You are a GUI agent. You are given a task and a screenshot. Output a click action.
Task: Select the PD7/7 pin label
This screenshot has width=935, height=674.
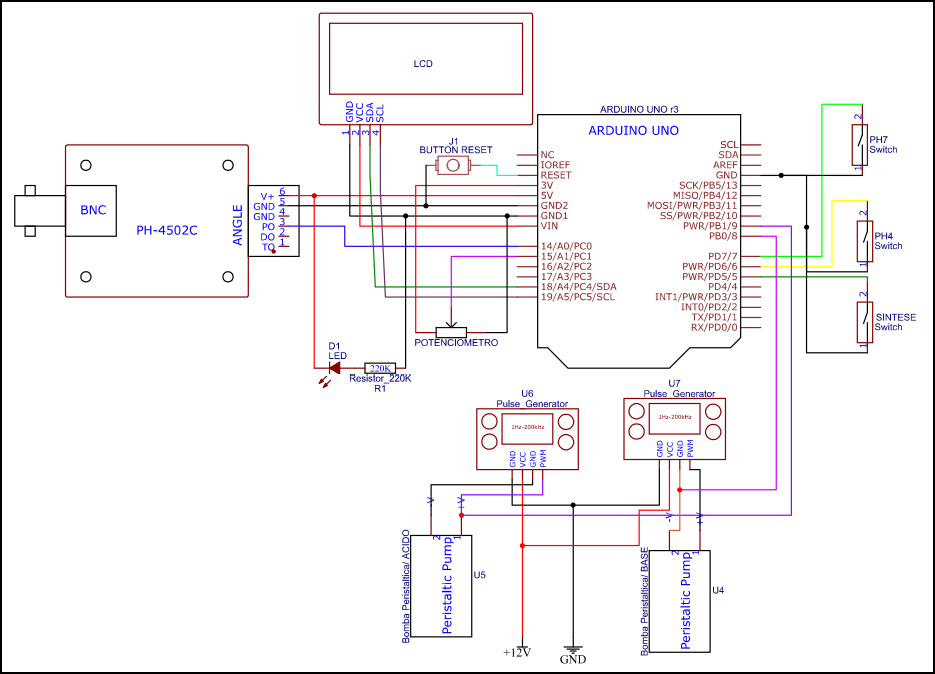723,256
